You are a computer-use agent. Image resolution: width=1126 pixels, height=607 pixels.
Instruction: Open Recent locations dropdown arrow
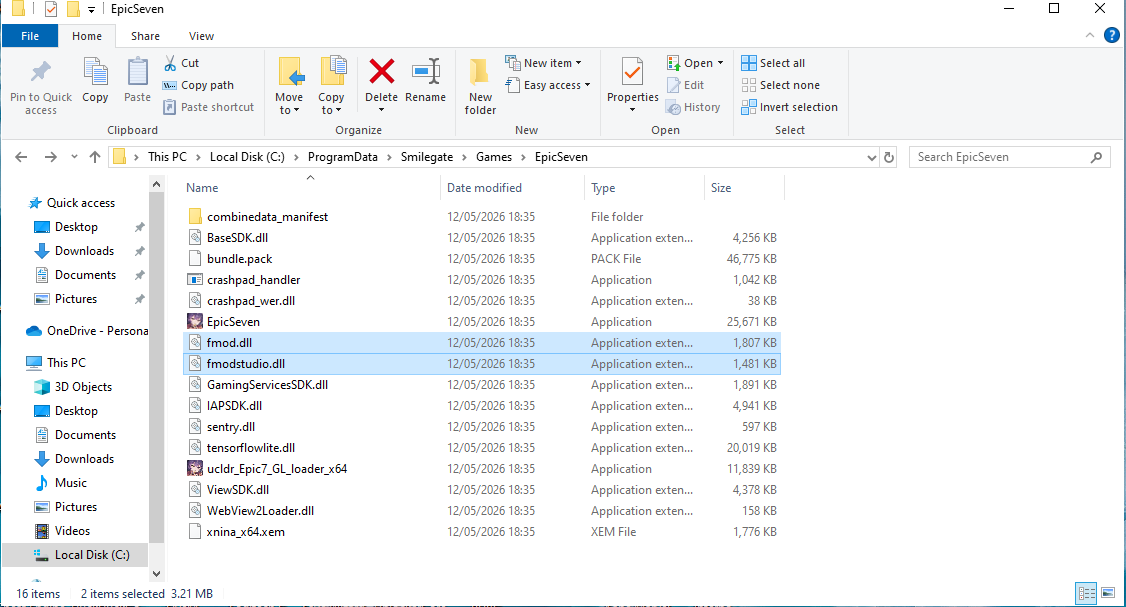(x=74, y=157)
